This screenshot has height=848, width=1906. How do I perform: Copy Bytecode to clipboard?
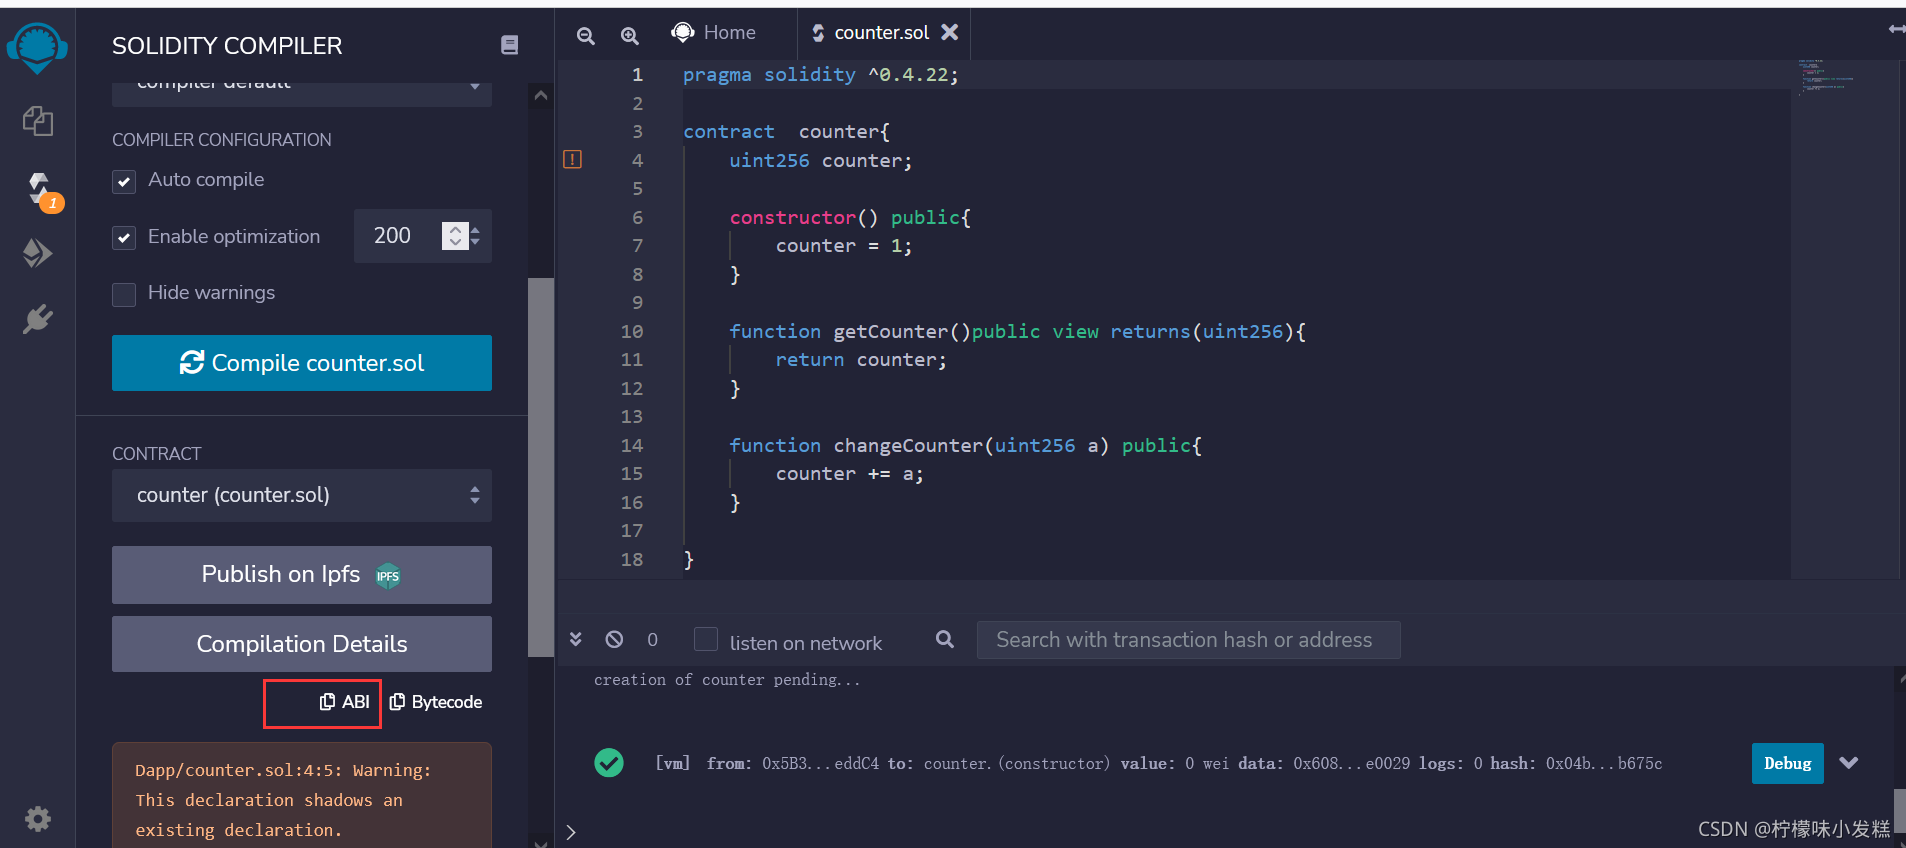click(436, 702)
